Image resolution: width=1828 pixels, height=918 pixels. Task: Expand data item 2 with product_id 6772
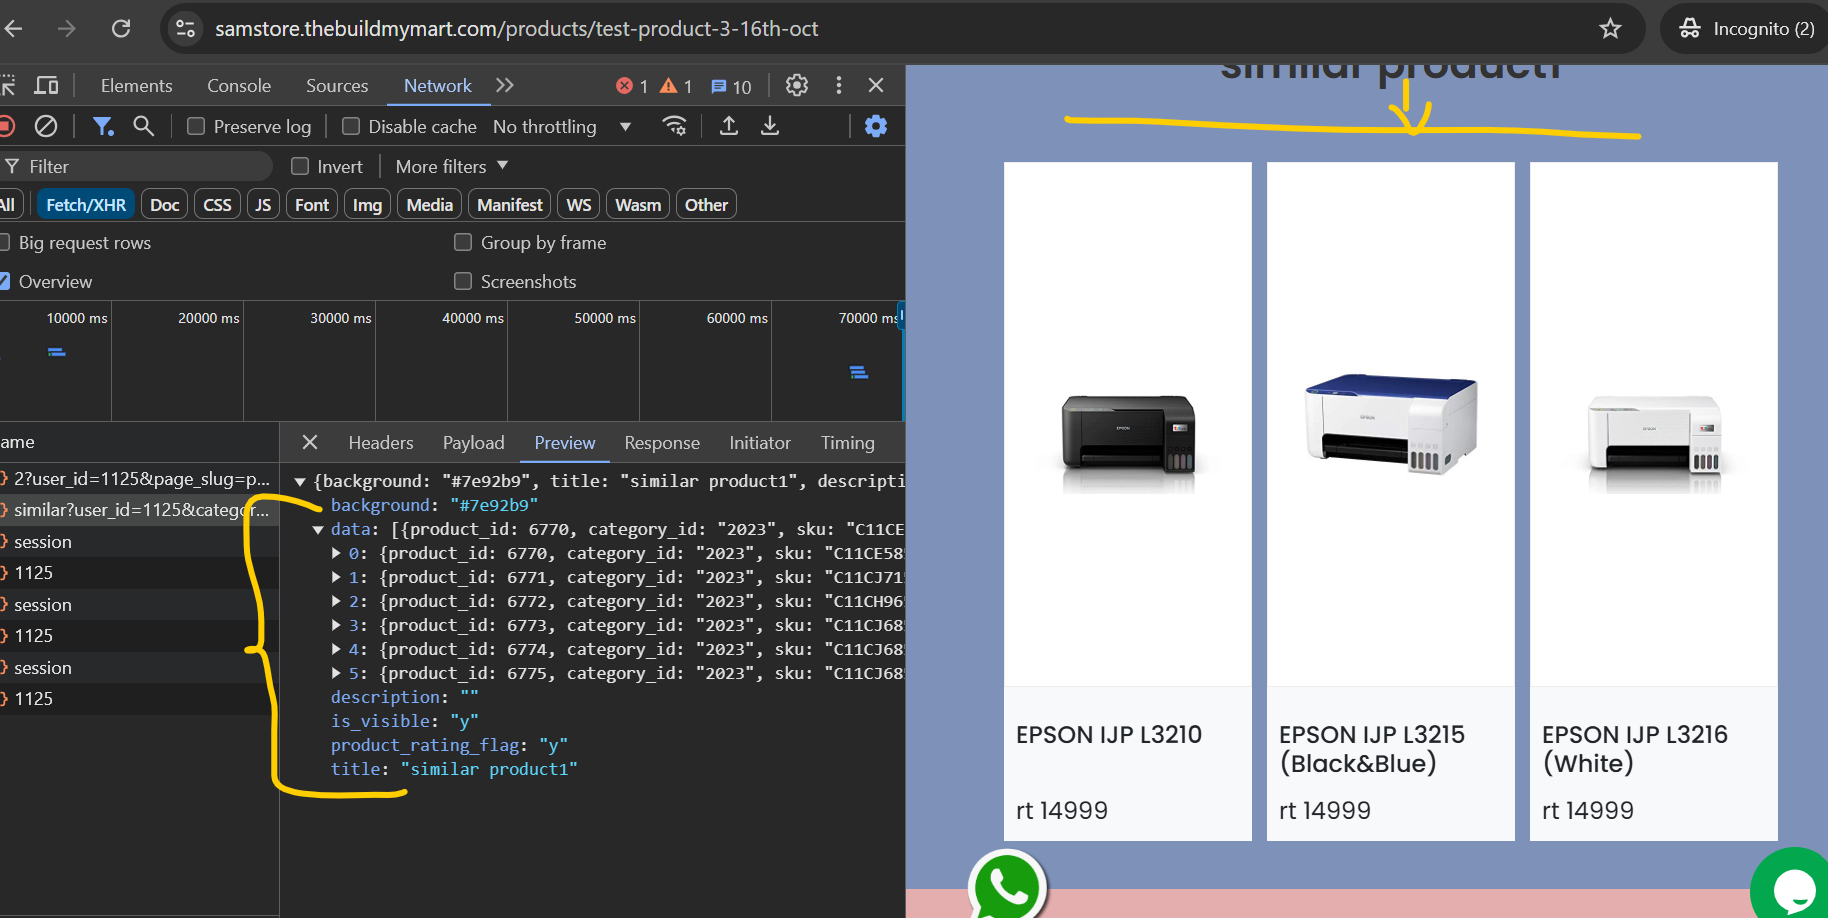coord(336,601)
